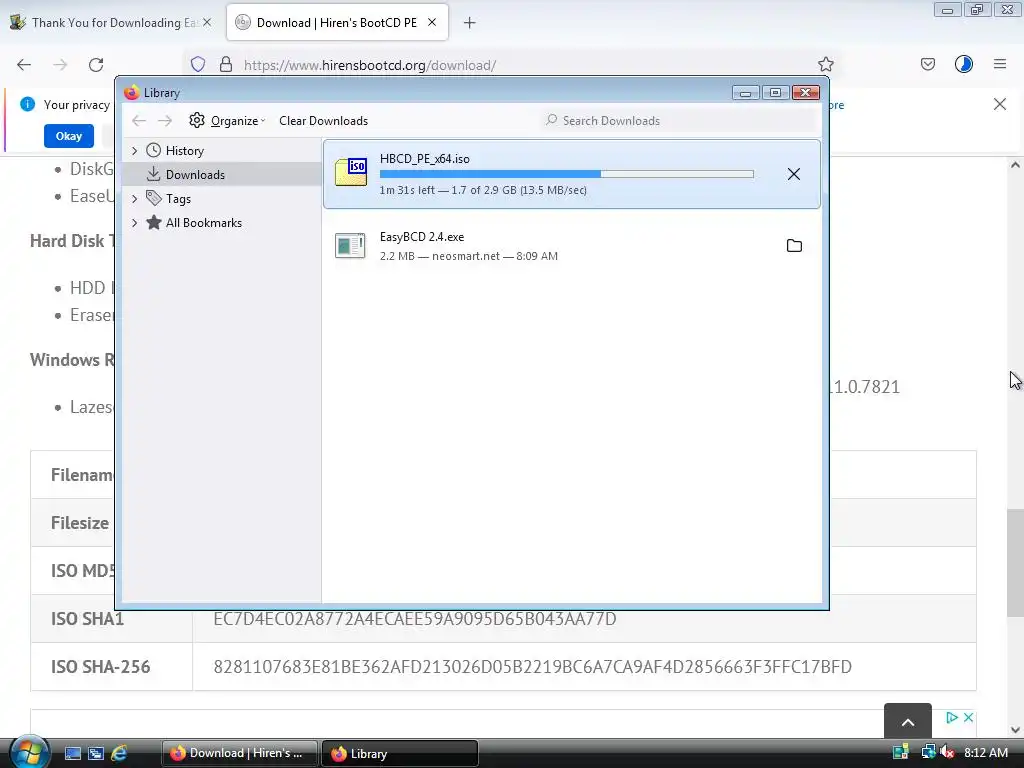Viewport: 1024px width, 768px height.
Task: Close the Hiren's BootCD PE tab
Action: (x=432, y=22)
